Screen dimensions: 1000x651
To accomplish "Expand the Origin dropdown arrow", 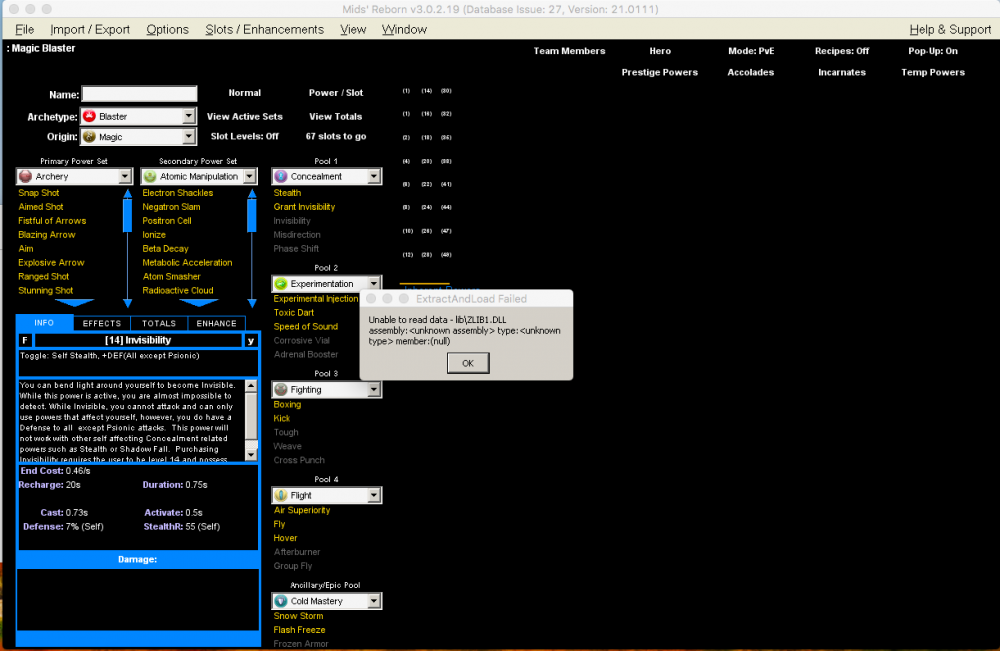I will (189, 137).
